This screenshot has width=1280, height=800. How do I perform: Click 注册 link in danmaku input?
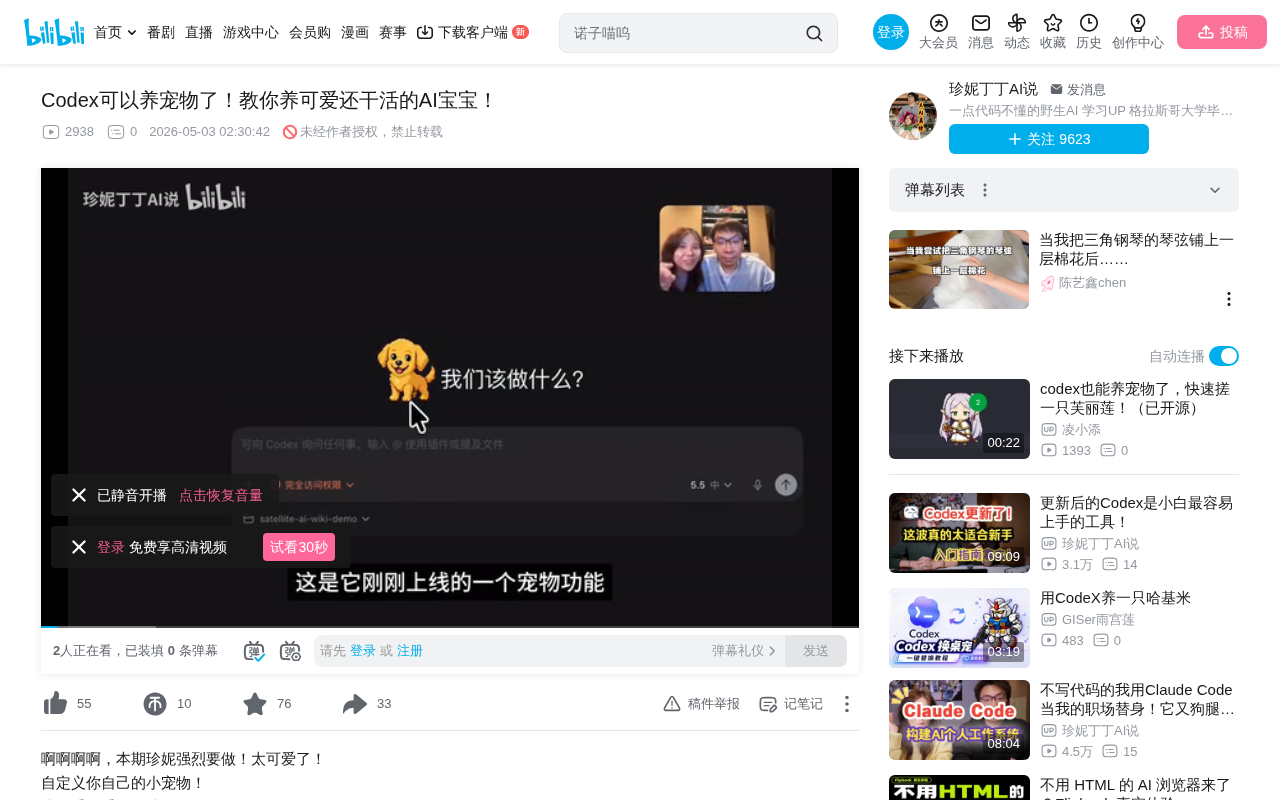click(410, 651)
